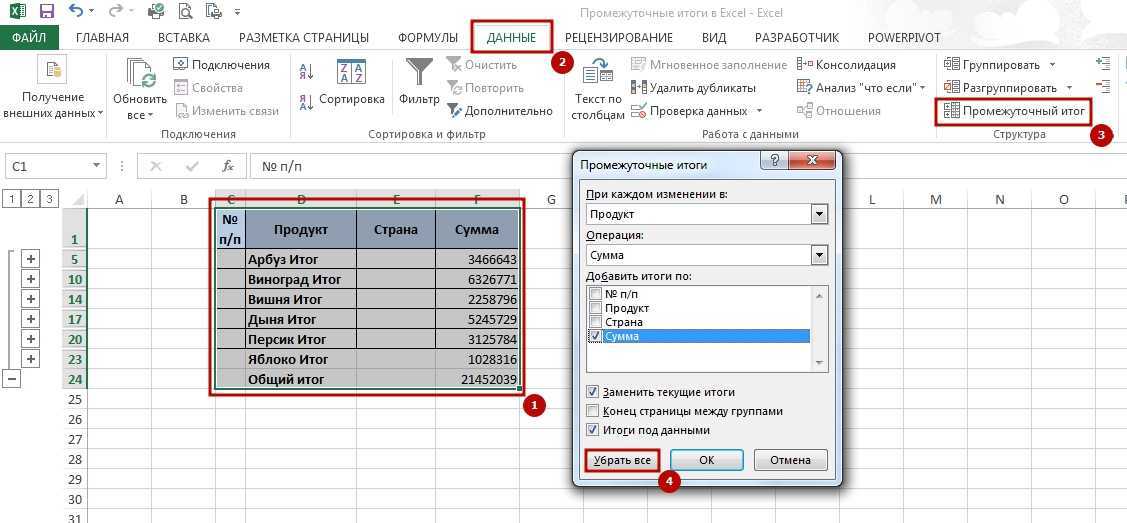The width and height of the screenshot is (1127, 523).
Task: Select column header A
Action: (119, 200)
